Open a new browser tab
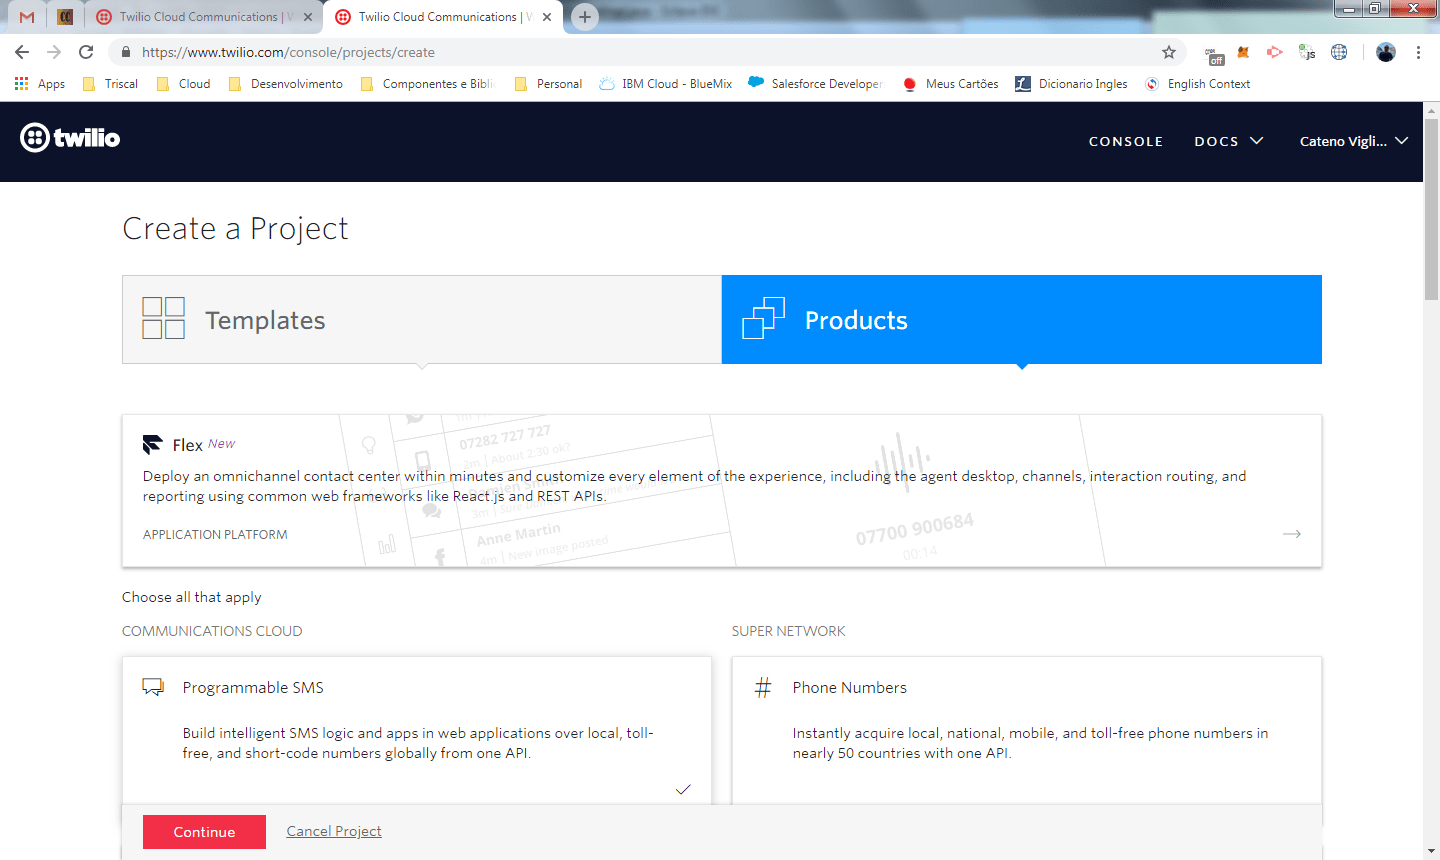Screen dimensions: 1440x860 pos(585,17)
